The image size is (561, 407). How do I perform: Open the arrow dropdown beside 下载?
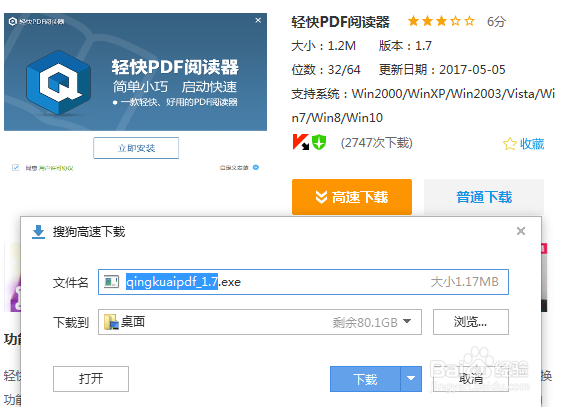click(x=411, y=379)
